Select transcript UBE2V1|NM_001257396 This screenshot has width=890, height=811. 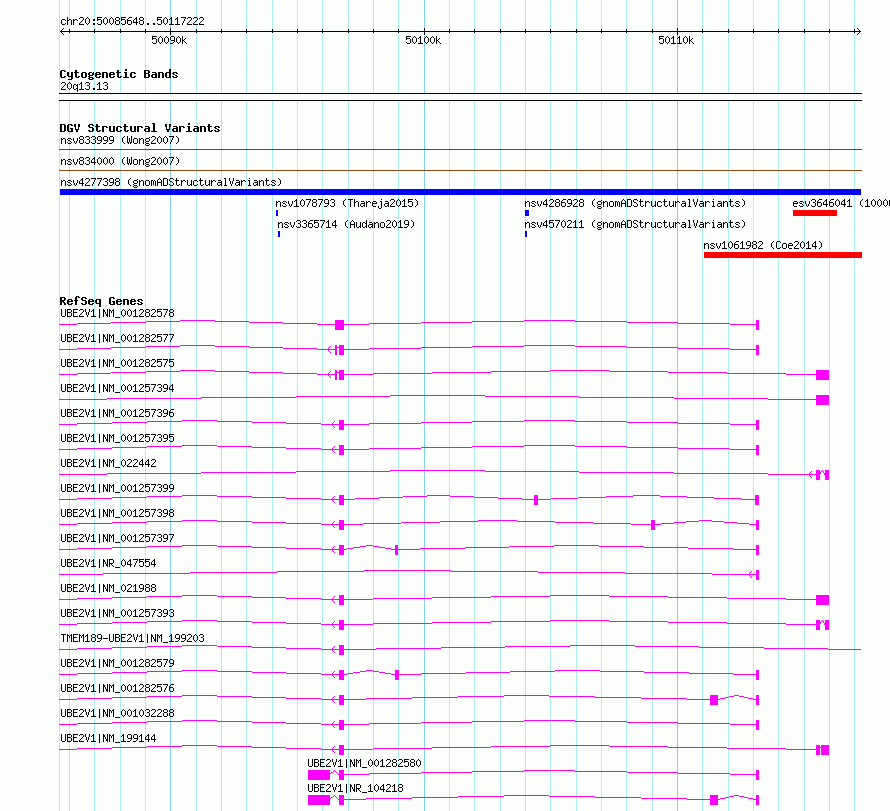117,413
